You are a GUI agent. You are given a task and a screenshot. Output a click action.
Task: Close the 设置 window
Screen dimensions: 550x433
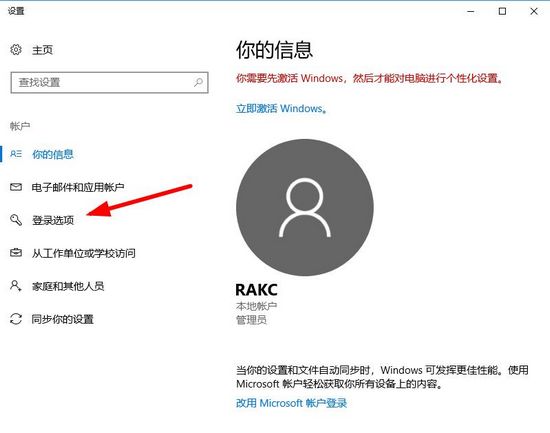(534, 11)
